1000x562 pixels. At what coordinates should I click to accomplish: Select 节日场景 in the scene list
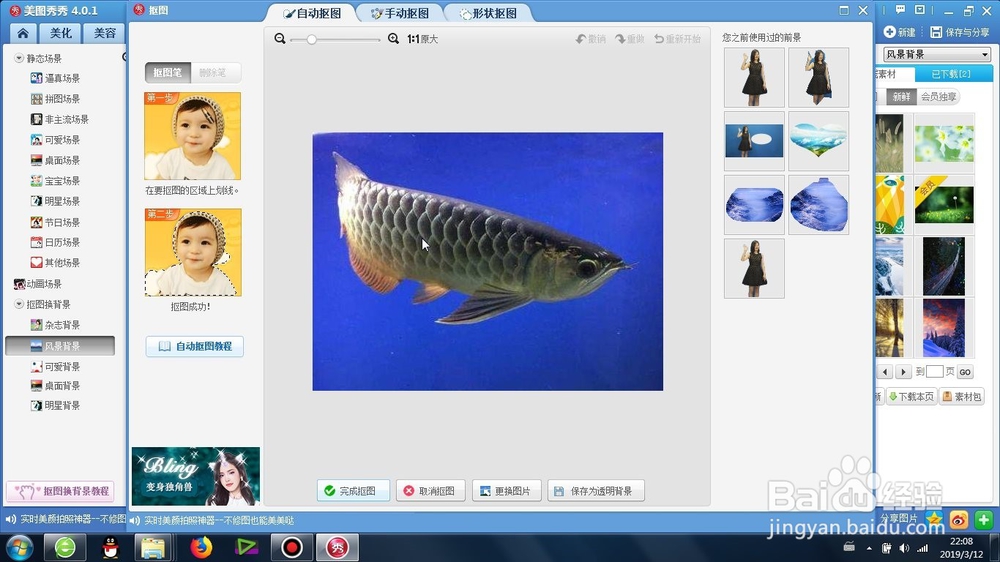(55, 222)
